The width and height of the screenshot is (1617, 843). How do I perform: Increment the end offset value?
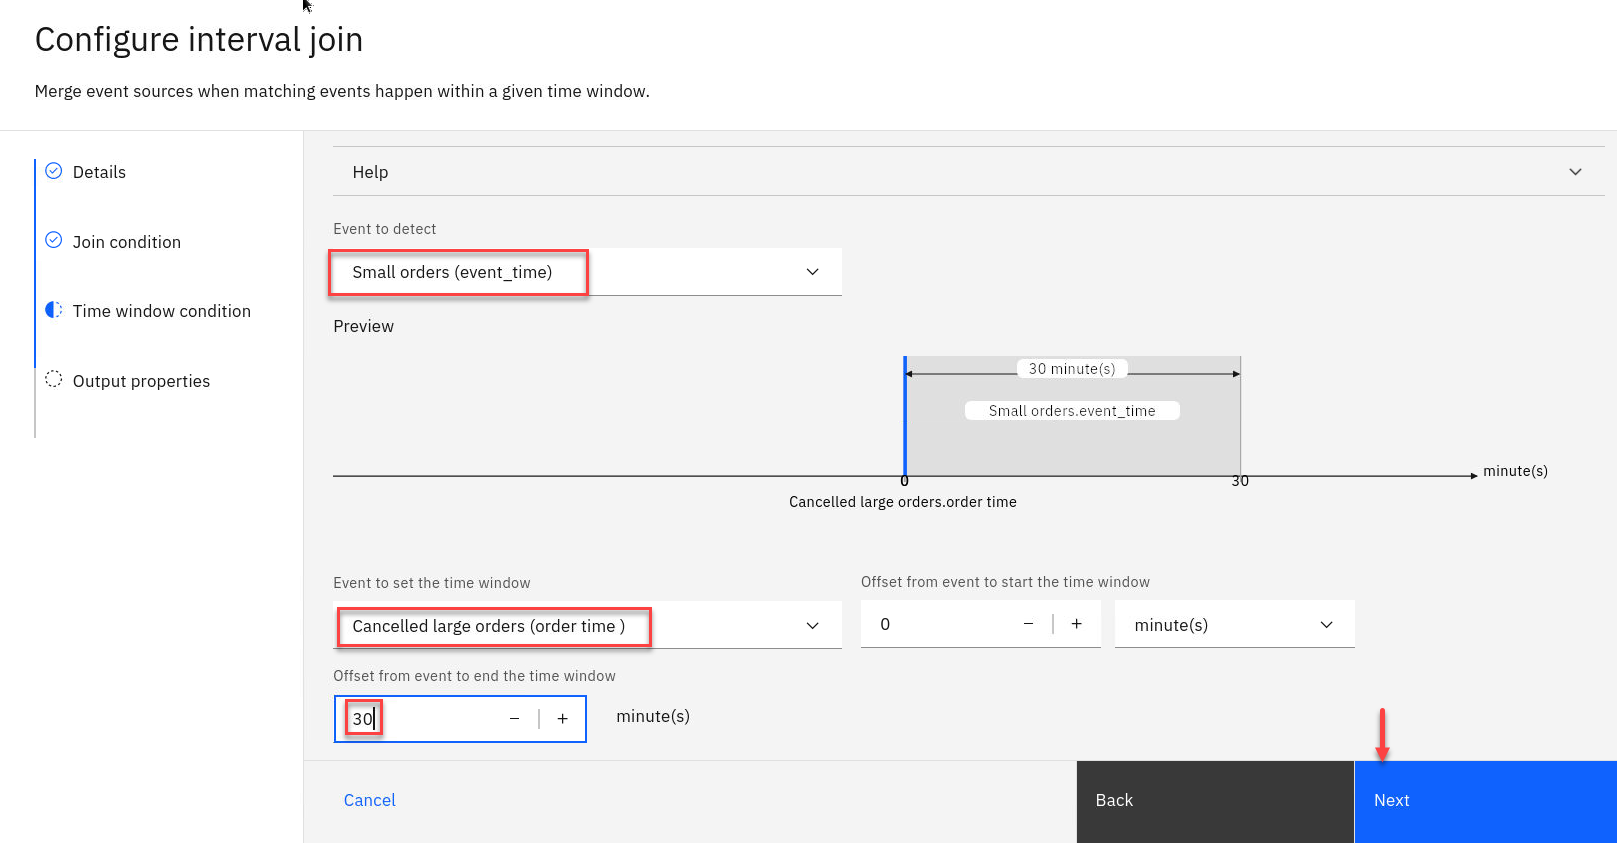click(563, 719)
